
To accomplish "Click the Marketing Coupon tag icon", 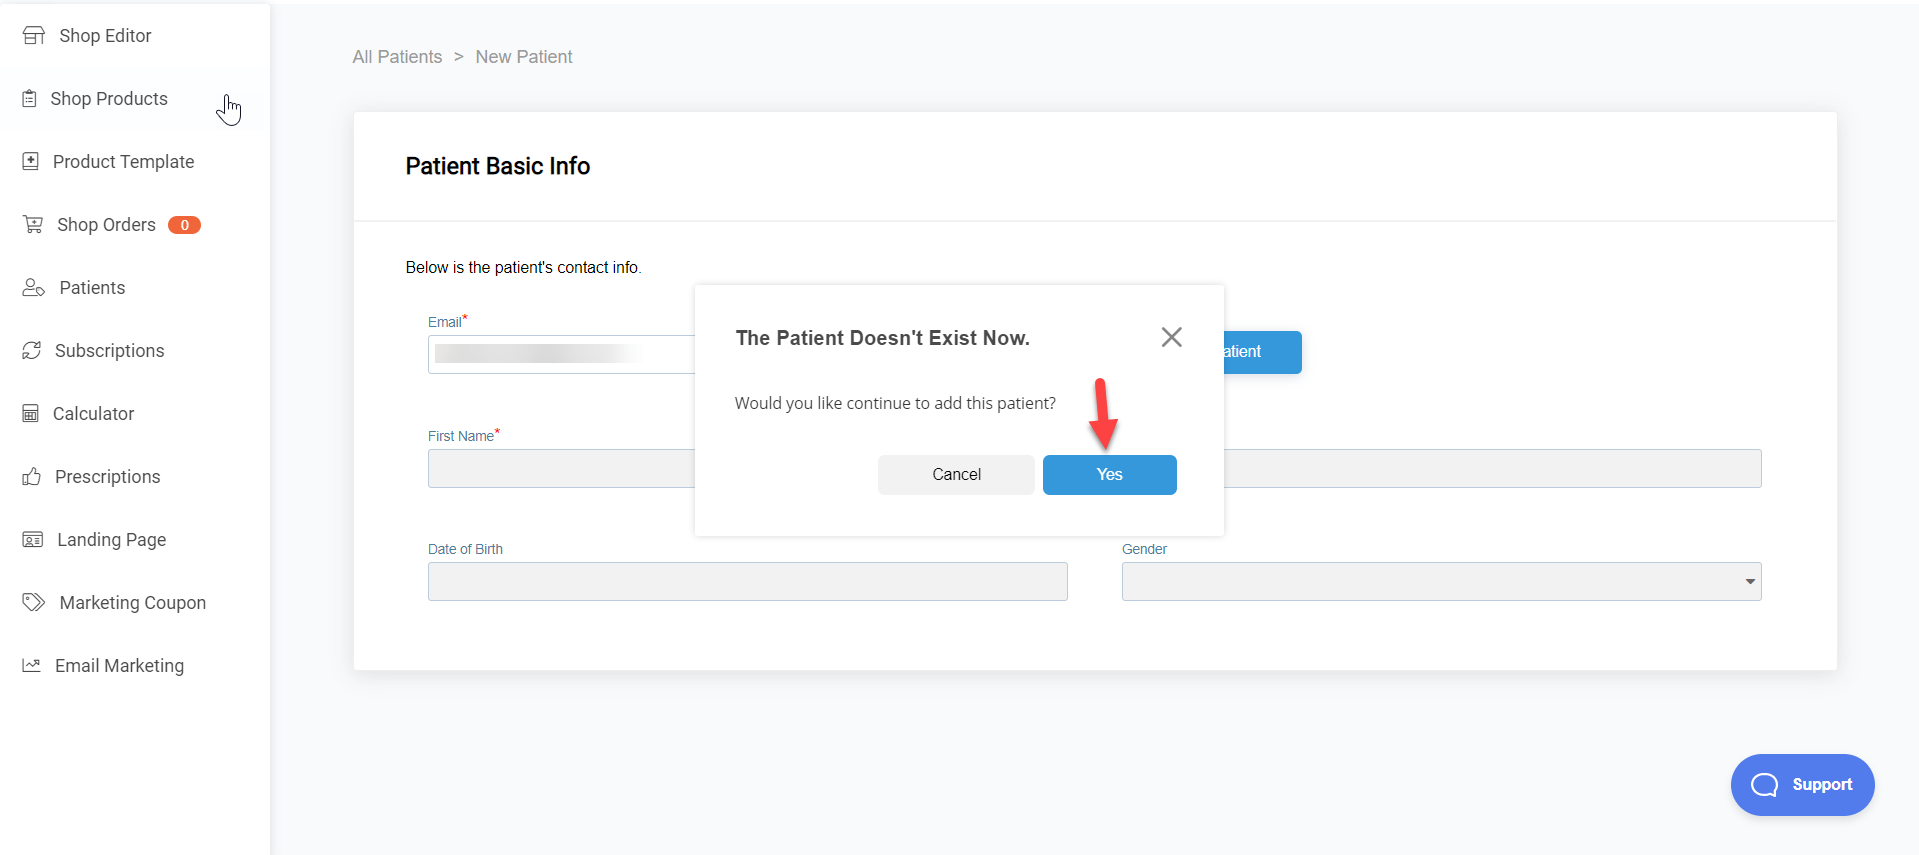I will [x=34, y=603].
